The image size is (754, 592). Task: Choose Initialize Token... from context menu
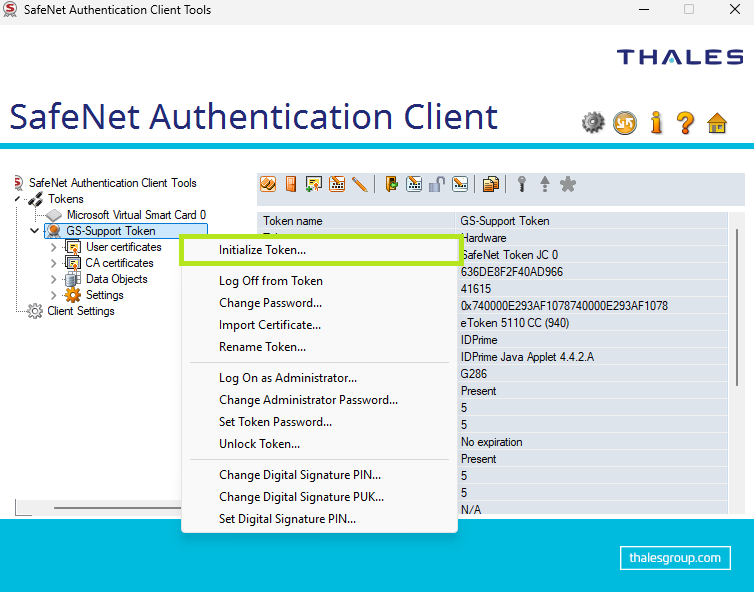pos(319,250)
